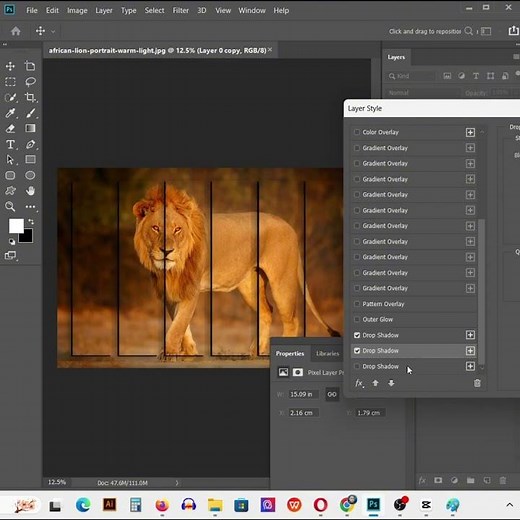
Task: Close the african-lion-portrait document tab
Action: pyautogui.click(x=270, y=50)
